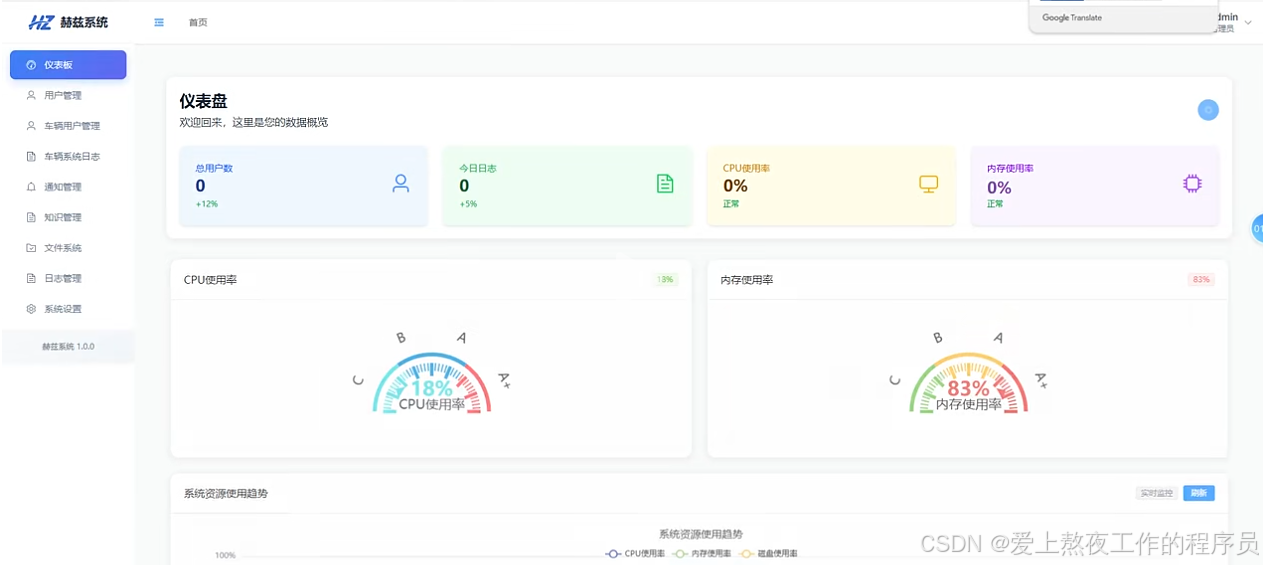Click the red 83% badge

tap(1201, 280)
